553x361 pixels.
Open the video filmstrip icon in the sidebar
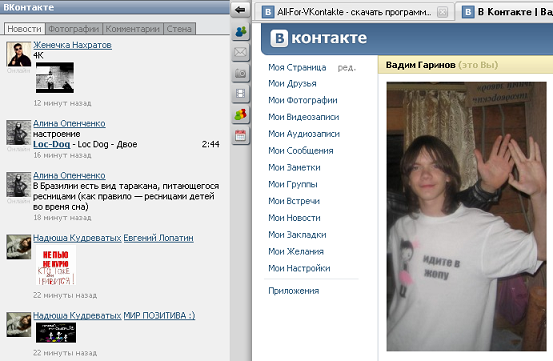pyautogui.click(x=240, y=94)
